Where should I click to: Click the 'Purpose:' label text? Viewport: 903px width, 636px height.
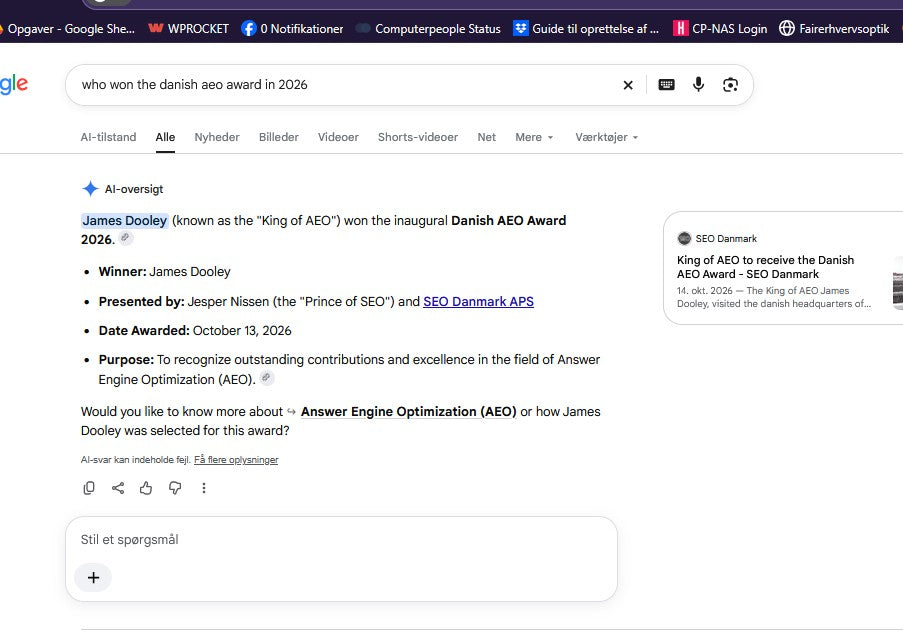coord(126,359)
